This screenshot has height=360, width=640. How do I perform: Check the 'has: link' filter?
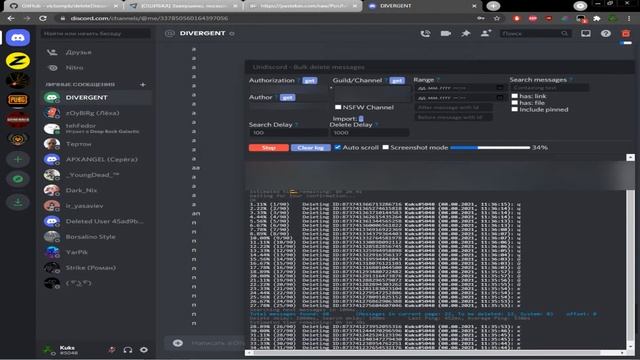[515, 96]
